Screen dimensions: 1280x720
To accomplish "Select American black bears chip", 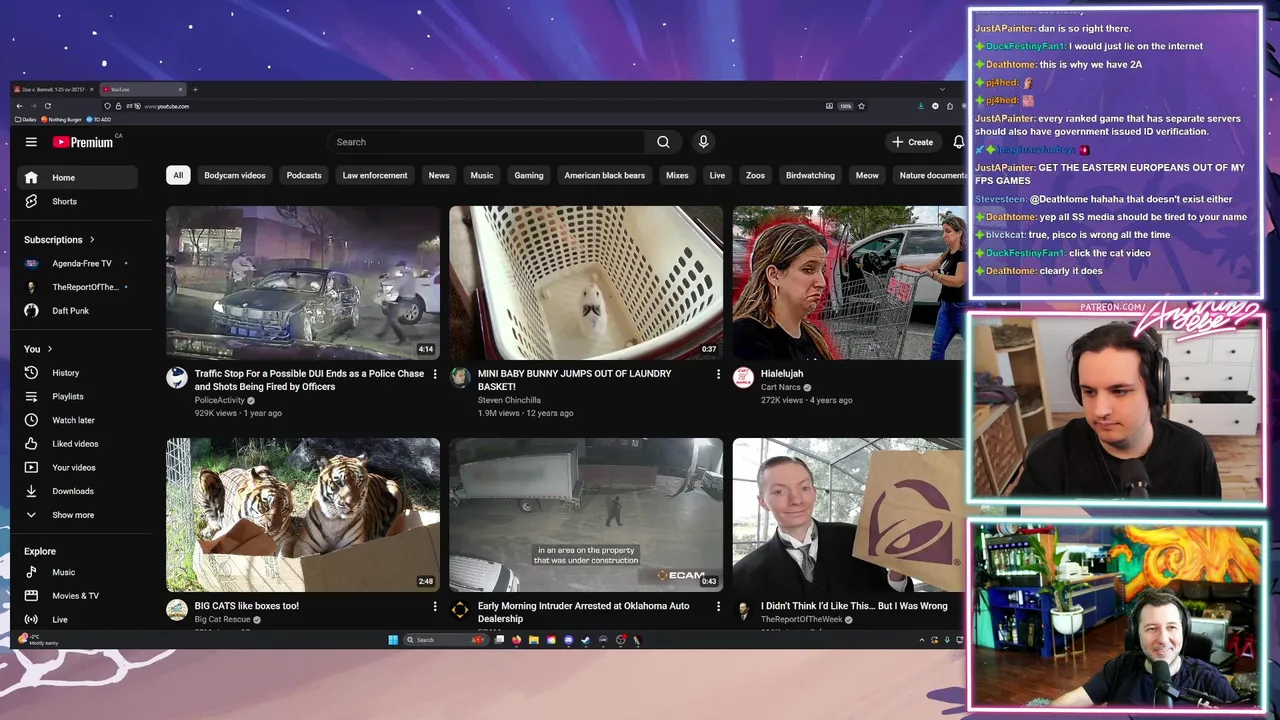I will [605, 175].
